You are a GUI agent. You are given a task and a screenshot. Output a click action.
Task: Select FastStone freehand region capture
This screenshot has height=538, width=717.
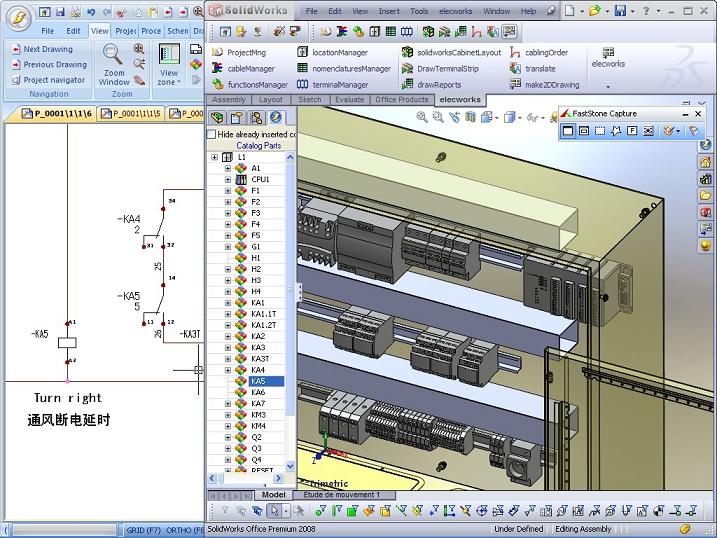tap(616, 131)
